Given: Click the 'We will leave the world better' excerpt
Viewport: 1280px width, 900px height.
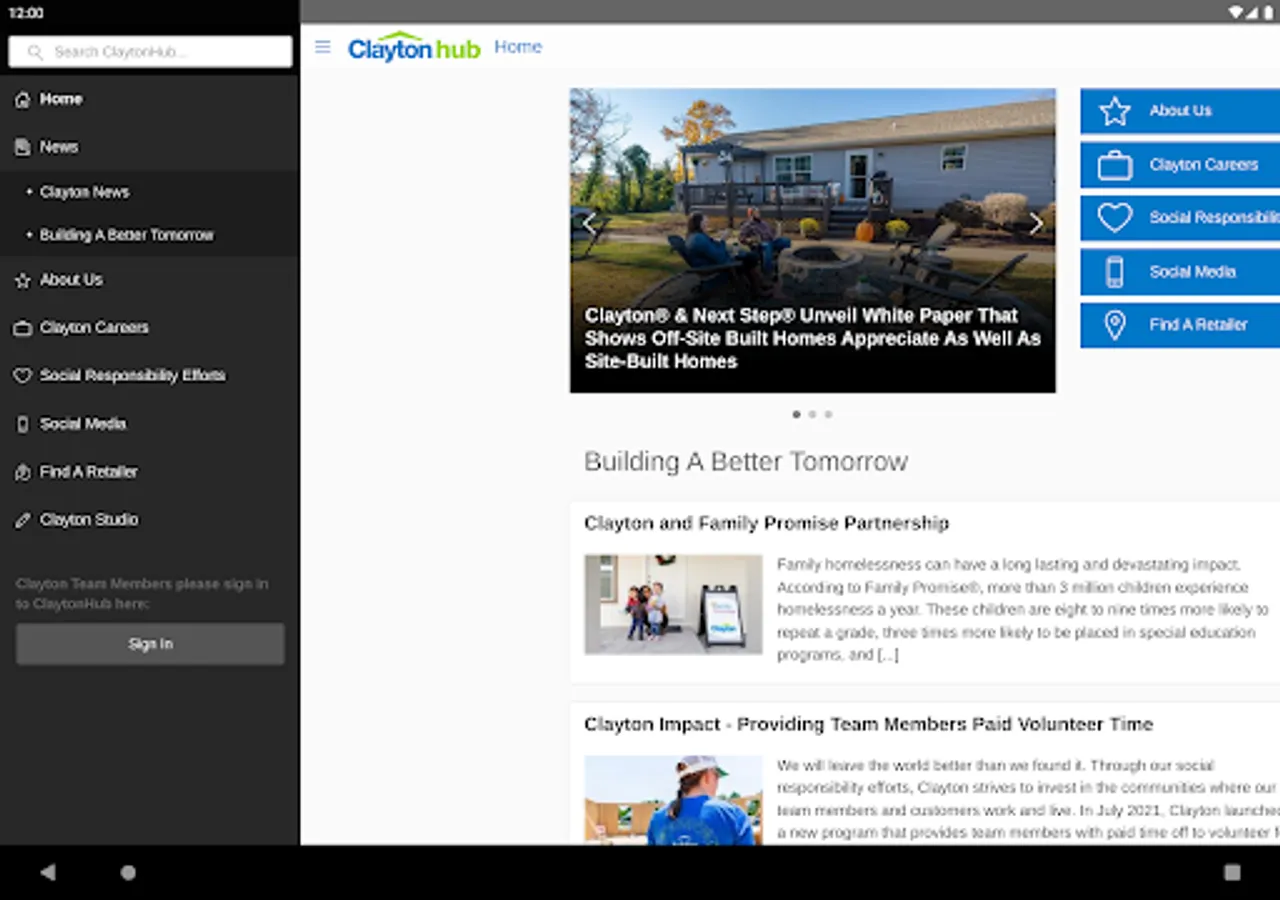Looking at the screenshot, I should point(1028,799).
